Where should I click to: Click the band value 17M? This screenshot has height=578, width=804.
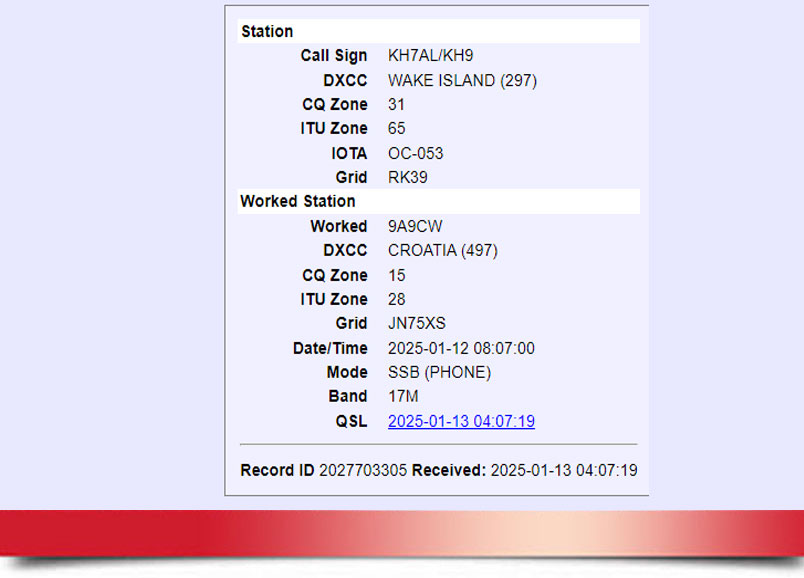(403, 397)
